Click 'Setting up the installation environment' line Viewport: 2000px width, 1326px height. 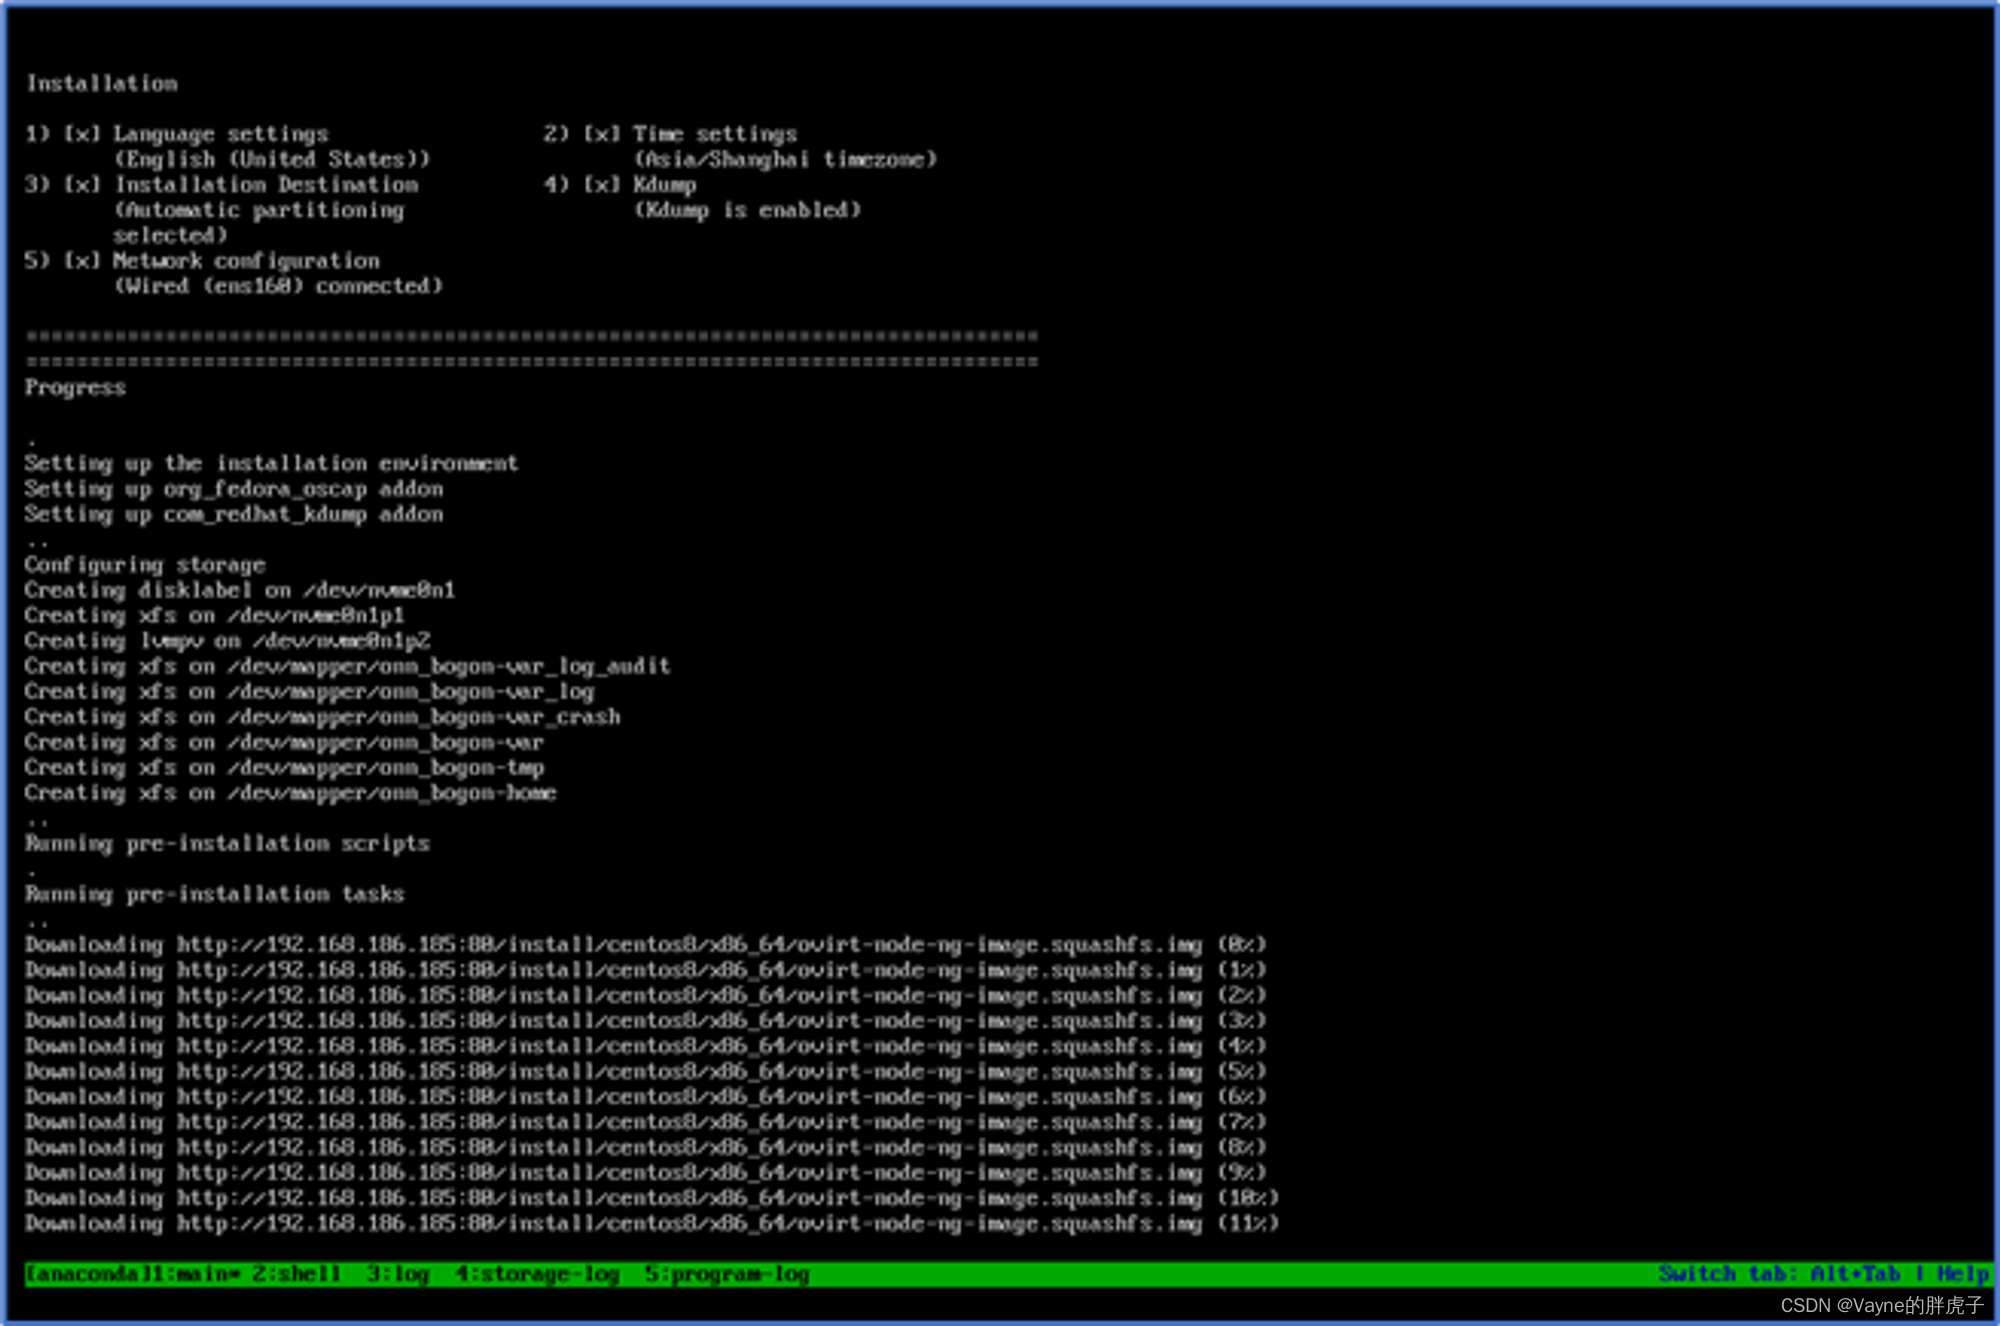coord(272,464)
